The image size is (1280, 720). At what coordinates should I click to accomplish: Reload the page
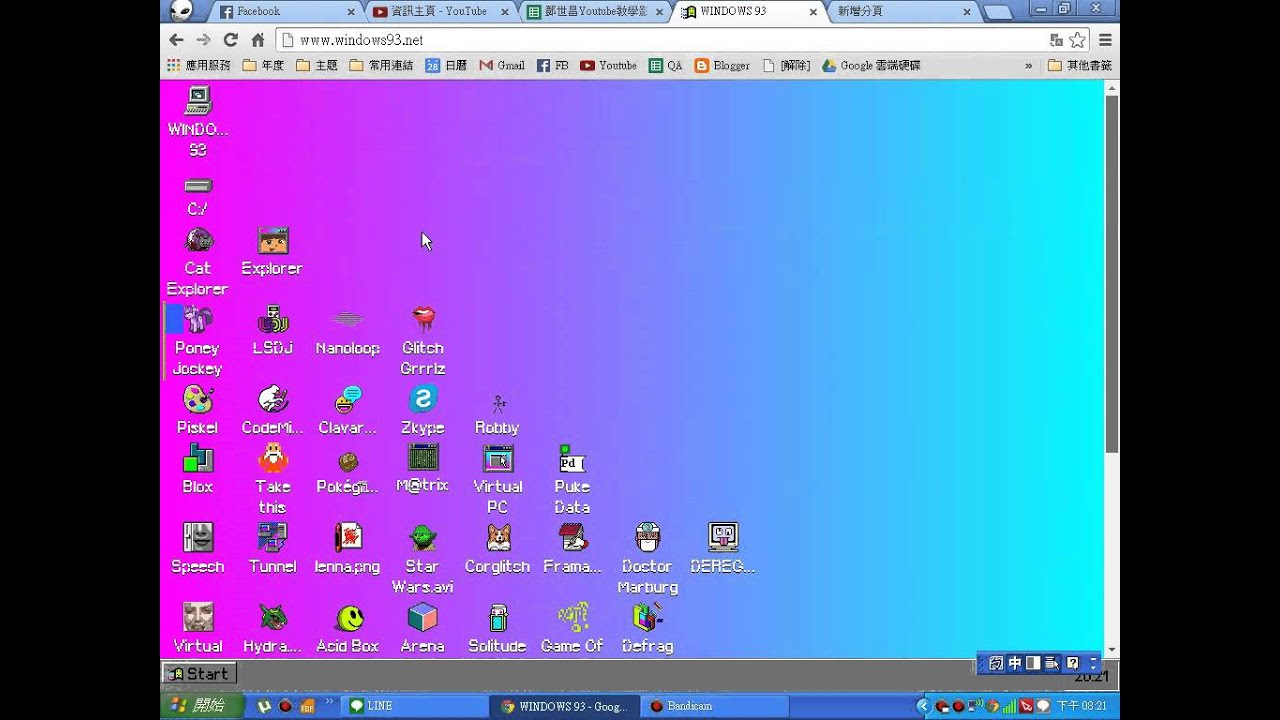230,40
